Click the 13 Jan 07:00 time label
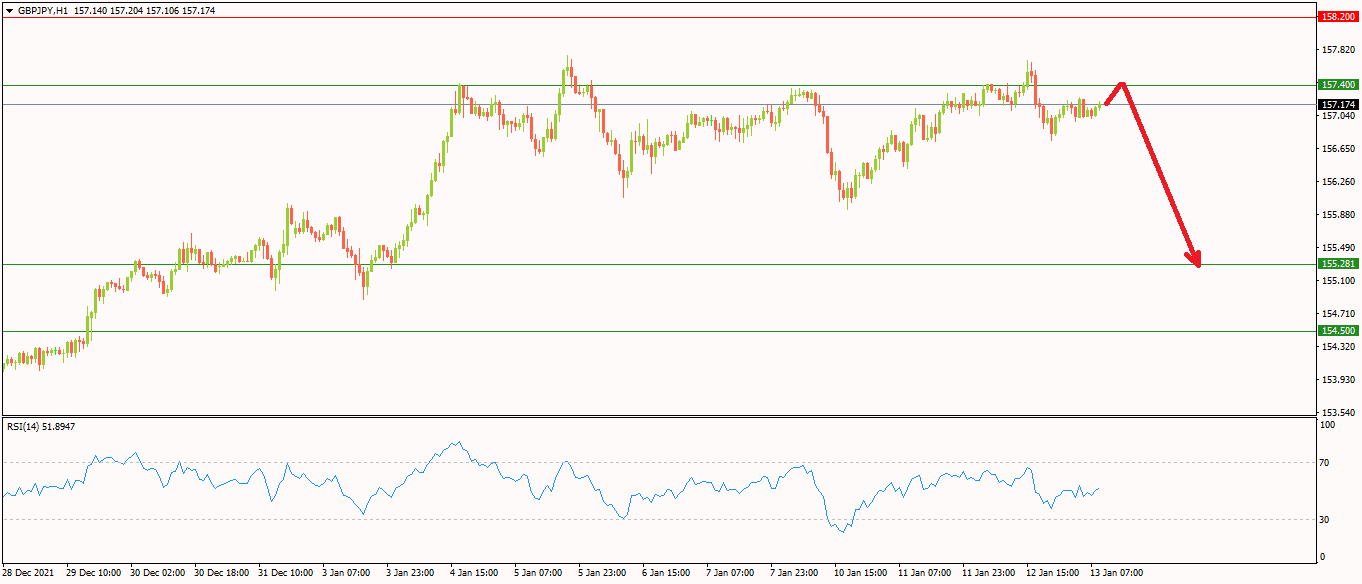This screenshot has width=1362, height=584. click(x=1117, y=573)
